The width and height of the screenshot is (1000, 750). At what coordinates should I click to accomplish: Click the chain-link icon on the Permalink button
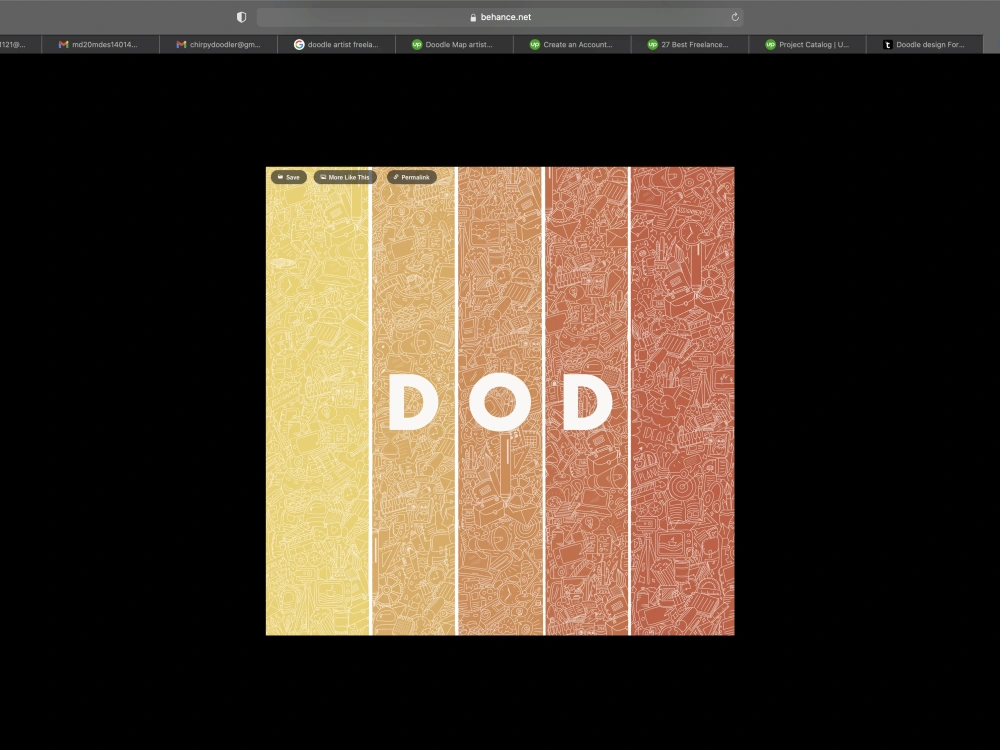395,177
